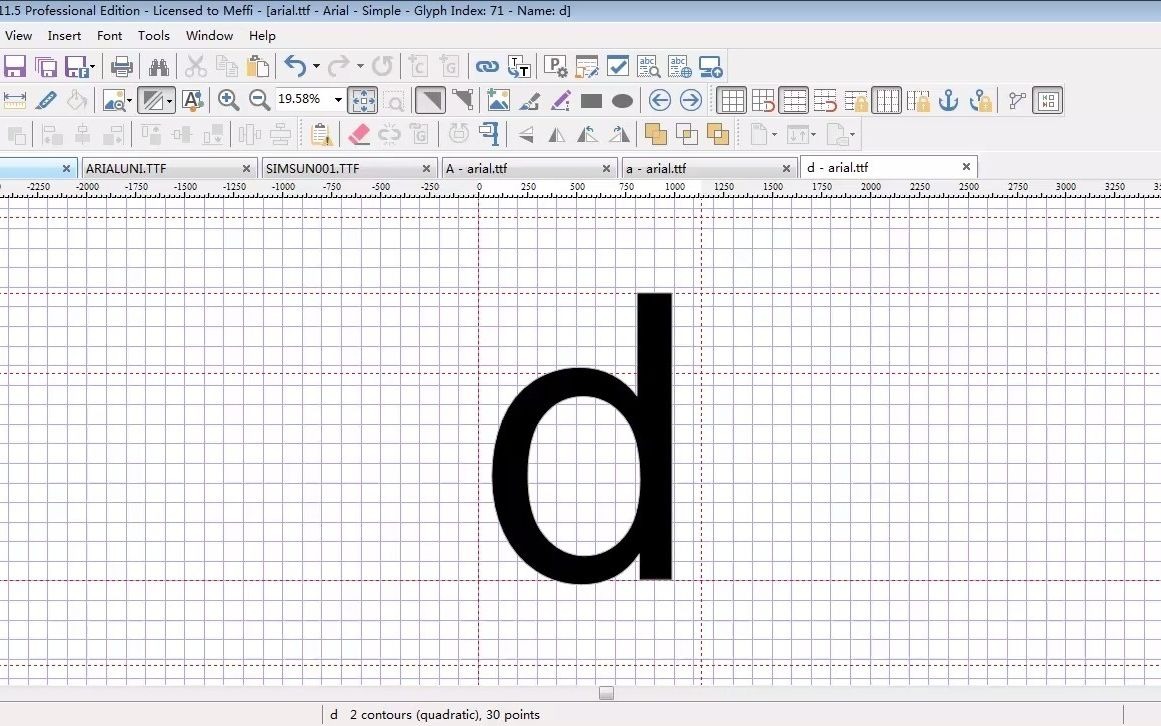Click the Zoom In button
Screen dimensions: 1161x726
click(x=228, y=100)
